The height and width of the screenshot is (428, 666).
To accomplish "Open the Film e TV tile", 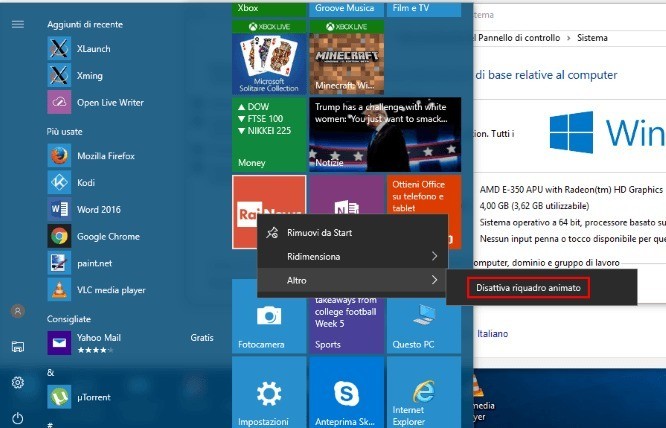I will pos(424,9).
